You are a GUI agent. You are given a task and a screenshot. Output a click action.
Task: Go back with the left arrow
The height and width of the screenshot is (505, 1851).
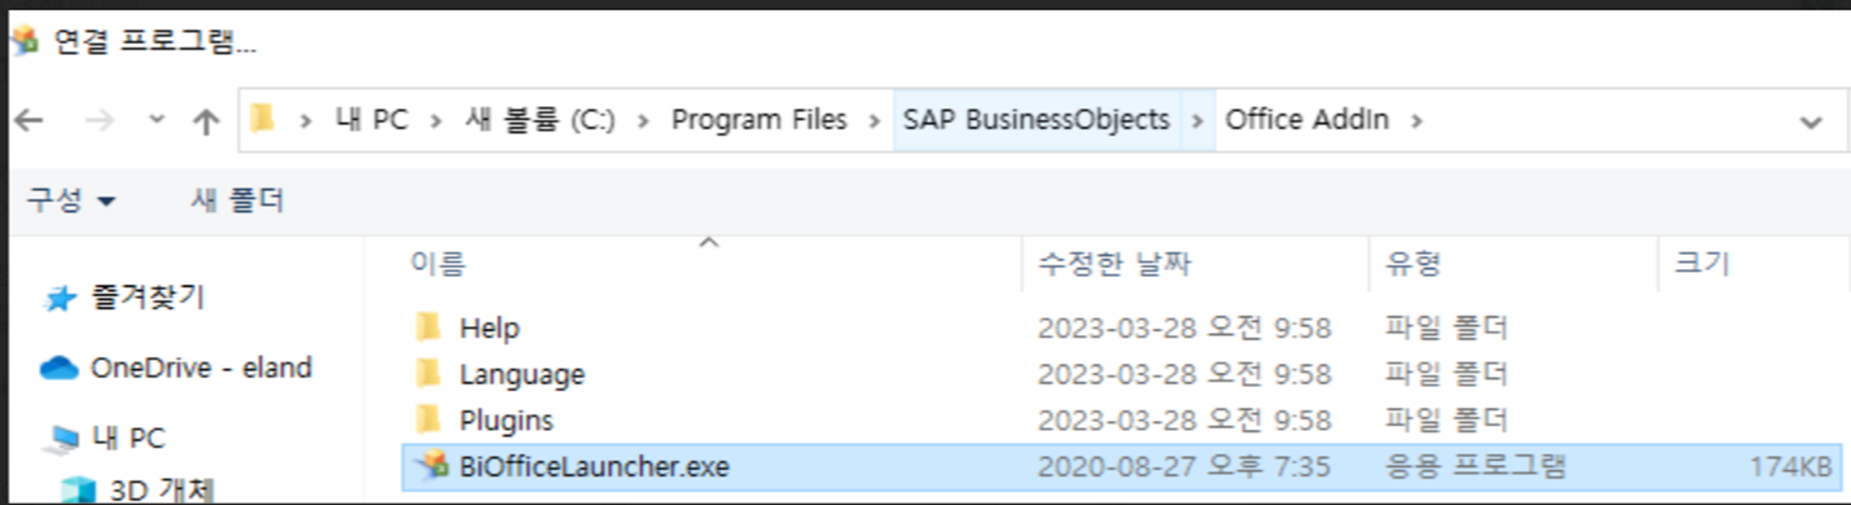tap(29, 121)
